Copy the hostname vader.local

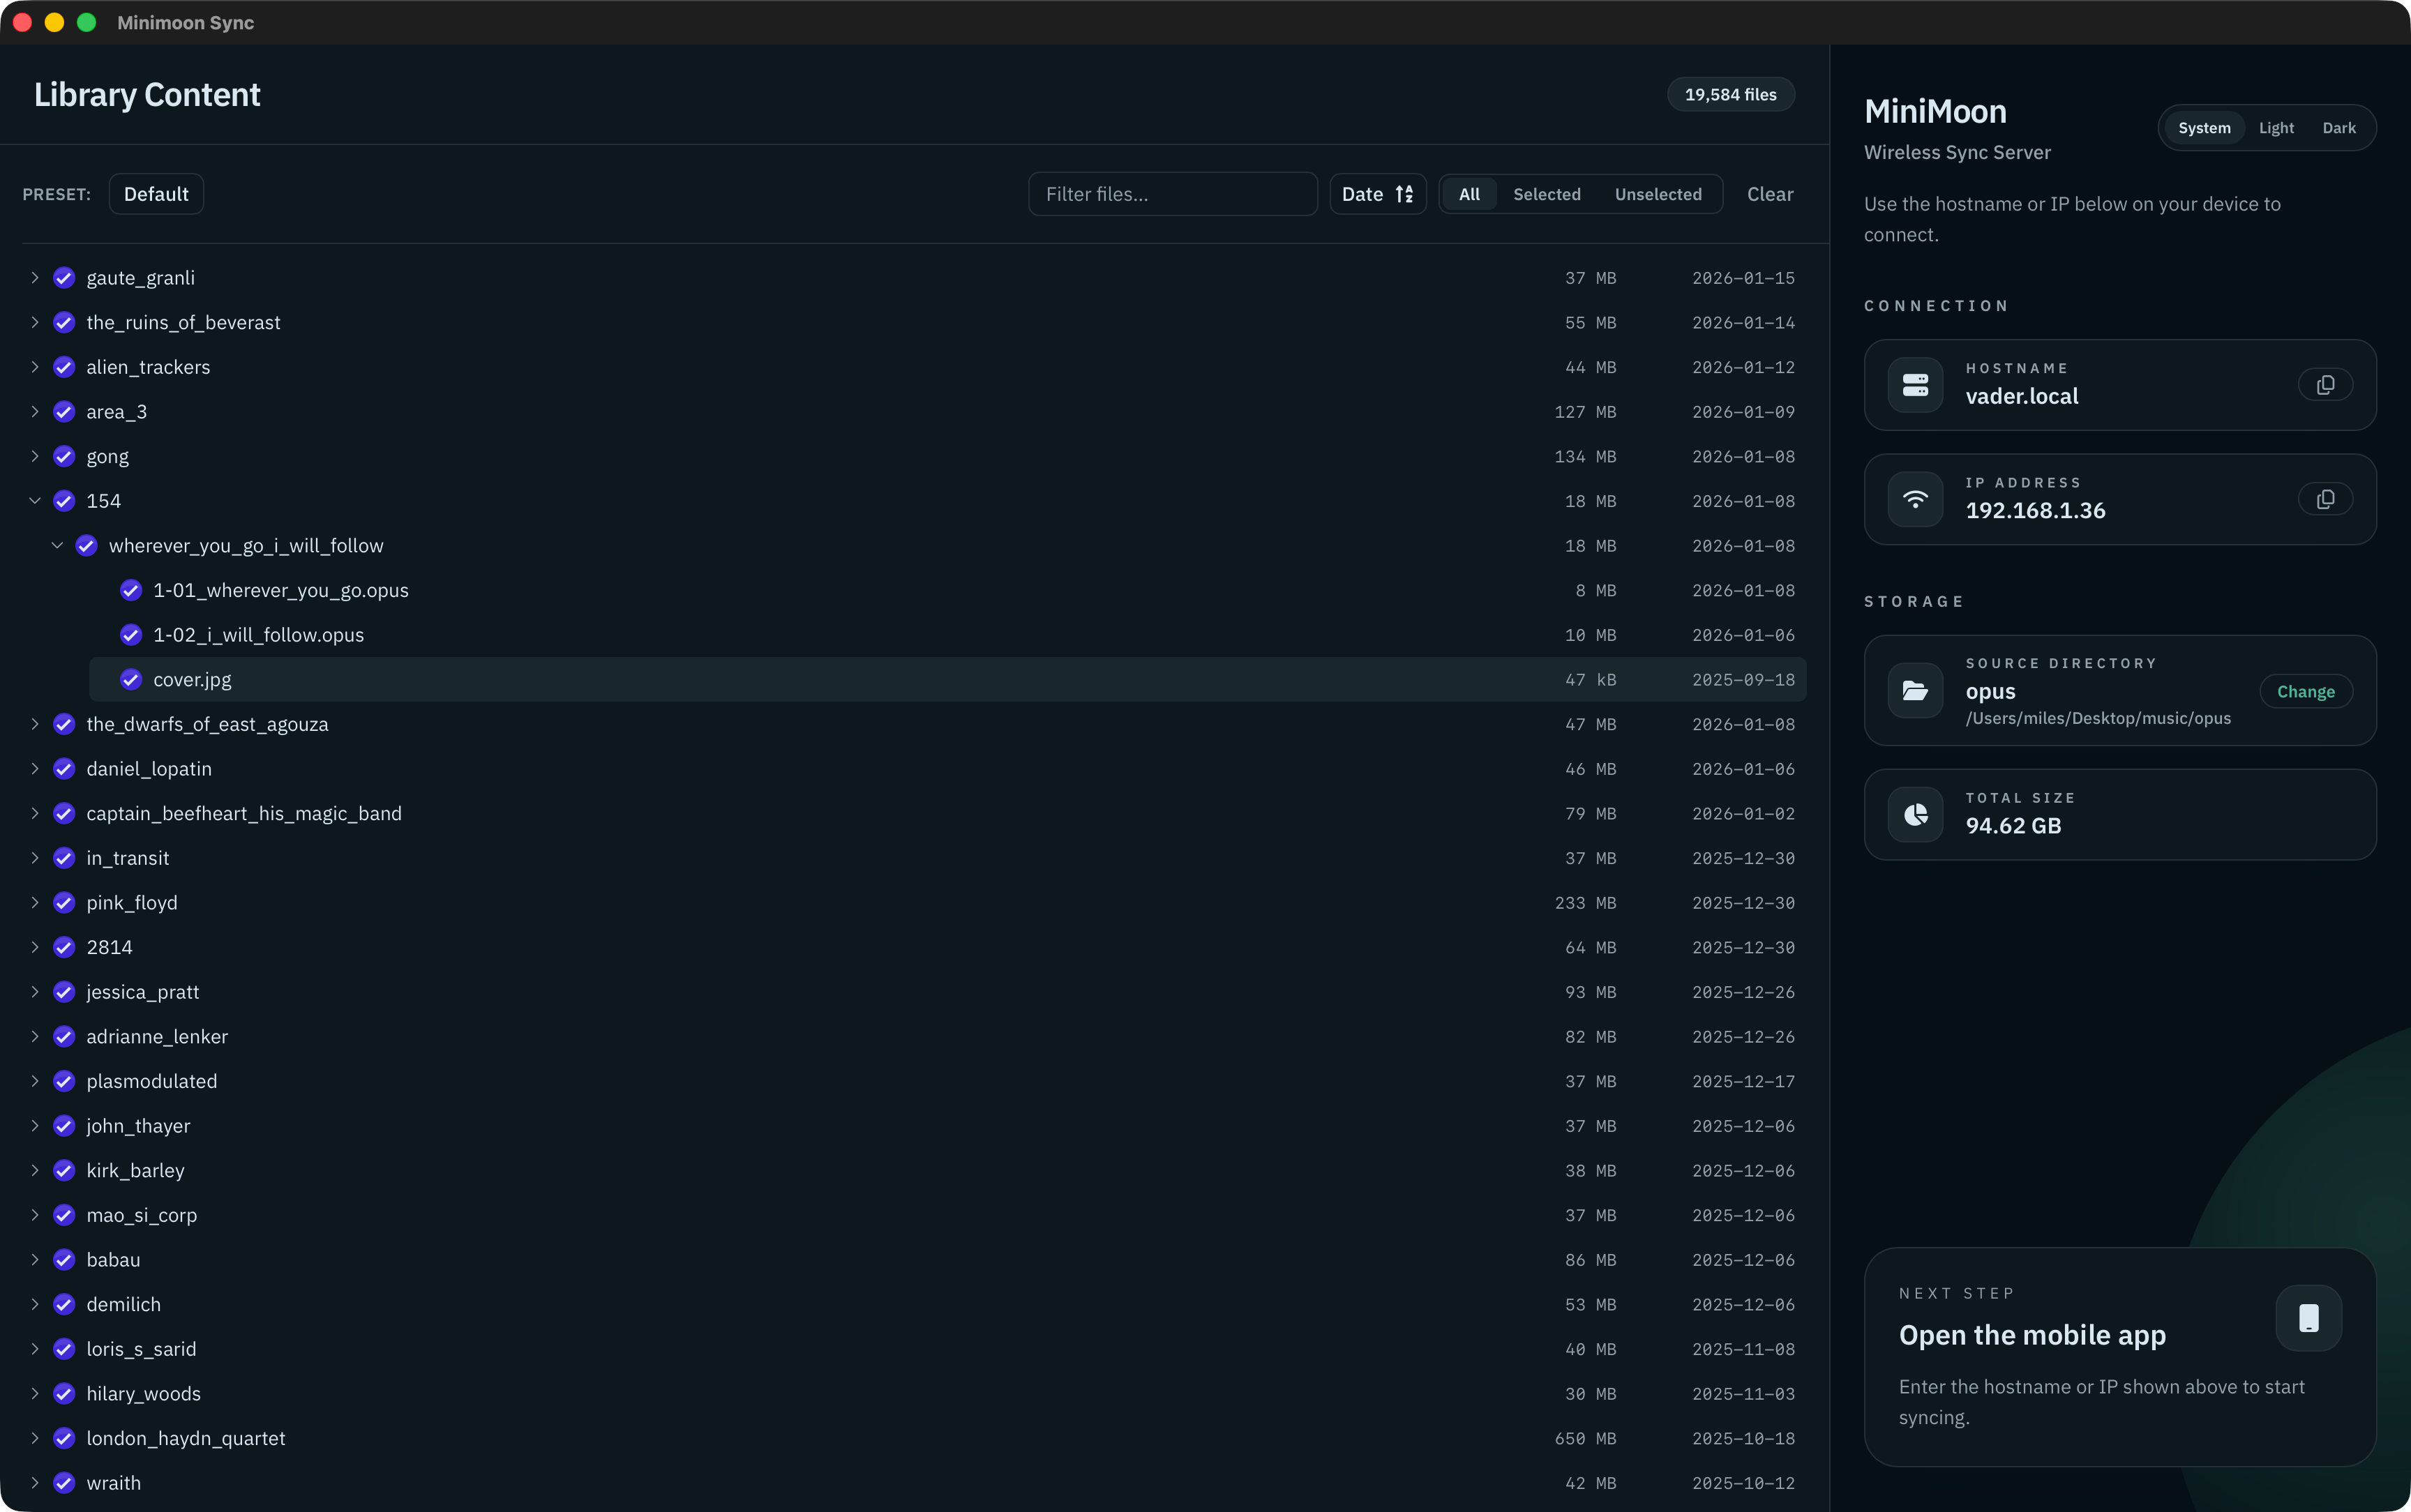pyautogui.click(x=2324, y=384)
